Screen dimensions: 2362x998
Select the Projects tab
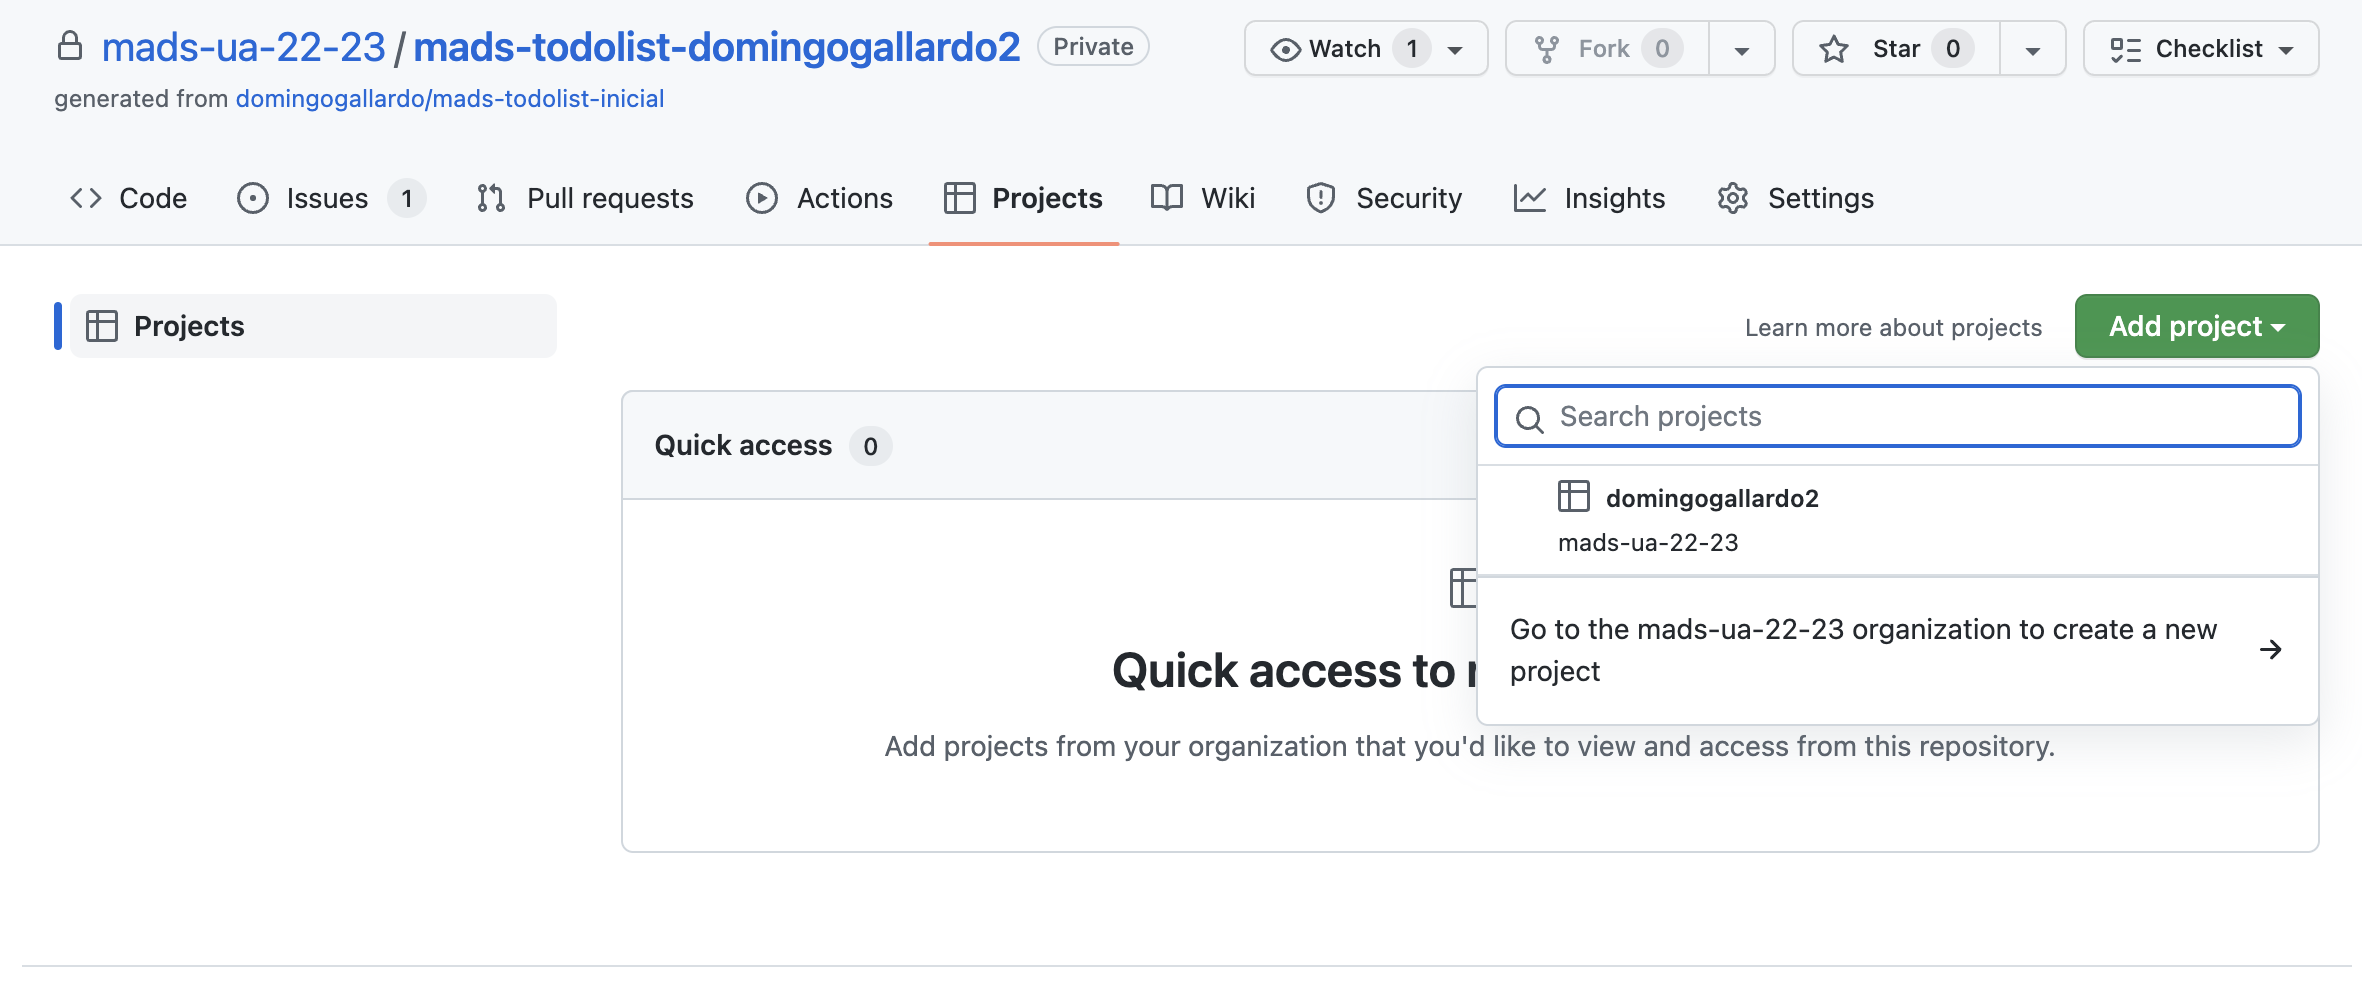point(1023,198)
